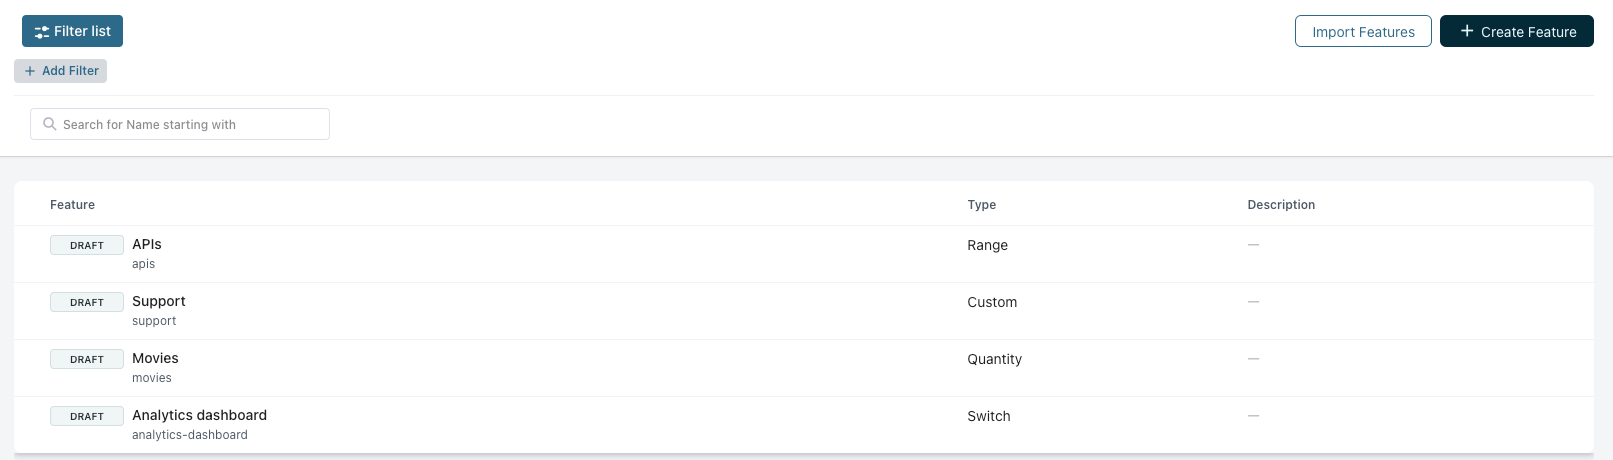Screen dimensions: 1613x460
Task: Click the plus icon in Create Feature
Action: [1466, 32]
